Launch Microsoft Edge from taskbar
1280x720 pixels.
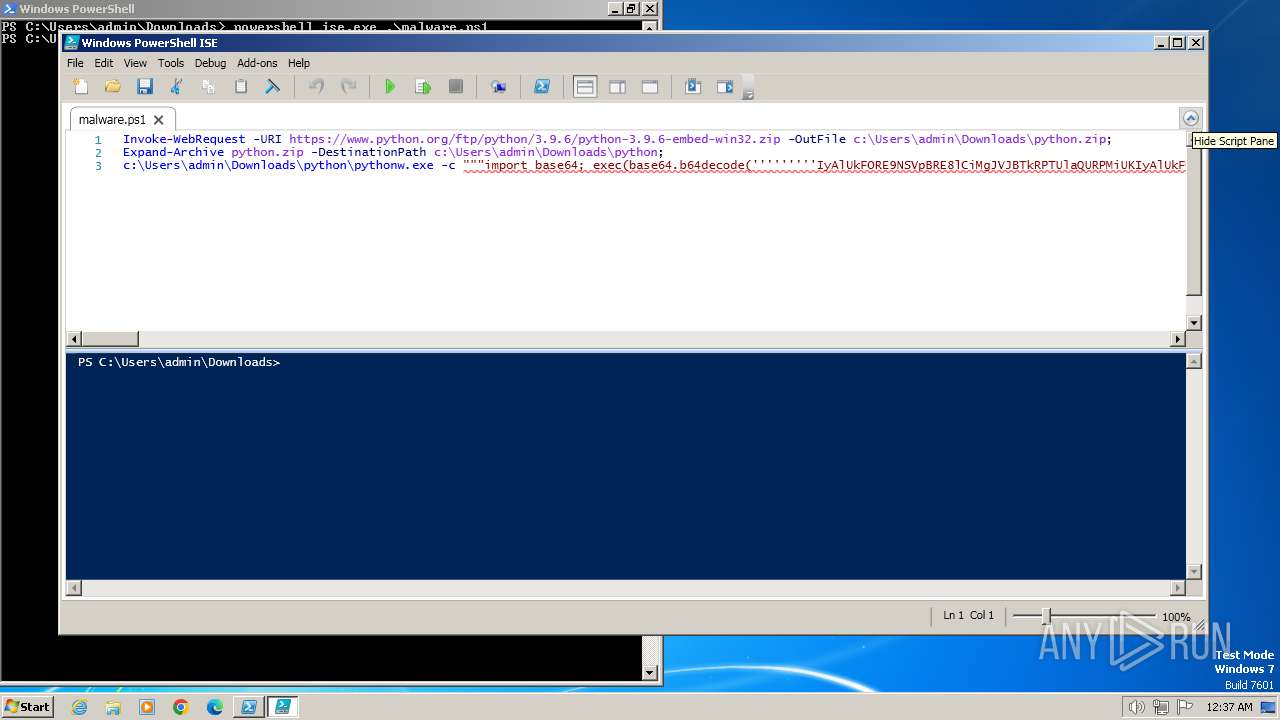(215, 707)
